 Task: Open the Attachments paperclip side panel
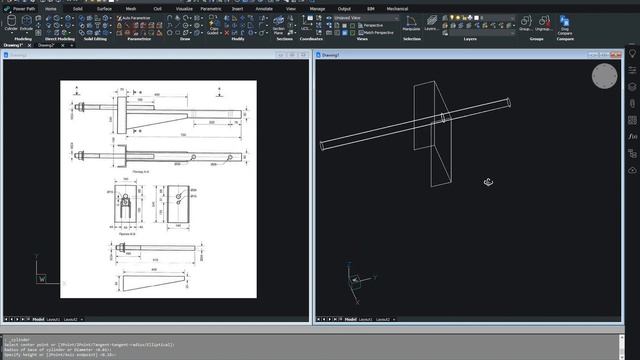click(632, 103)
